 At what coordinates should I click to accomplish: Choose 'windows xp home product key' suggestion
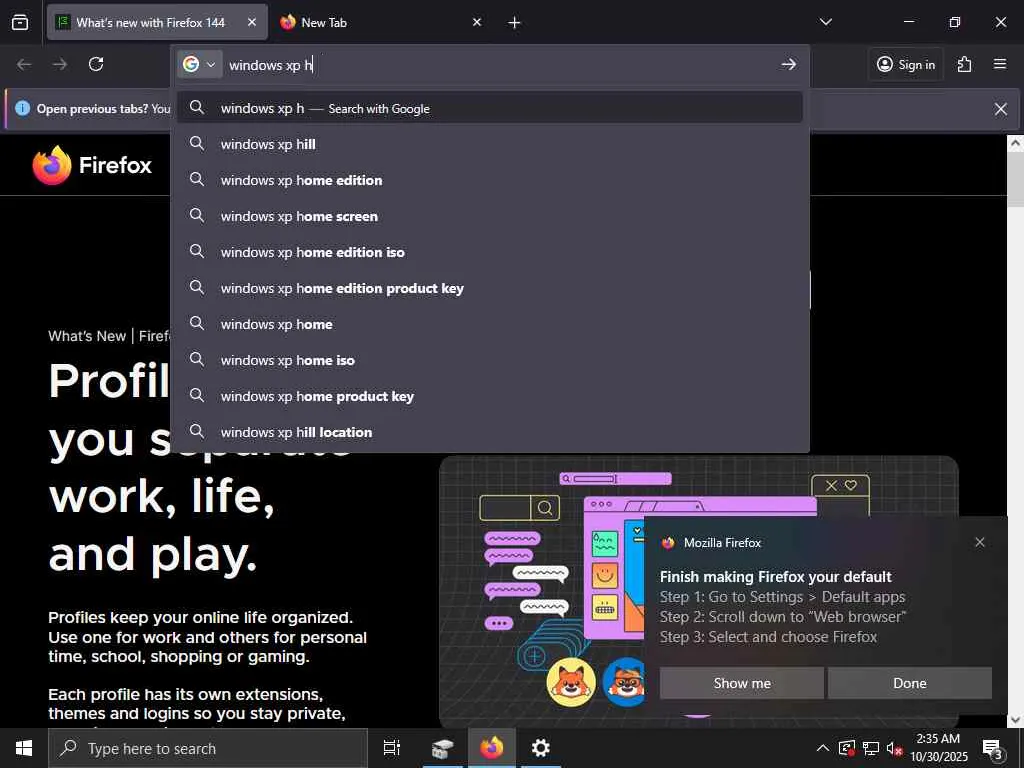click(x=490, y=396)
